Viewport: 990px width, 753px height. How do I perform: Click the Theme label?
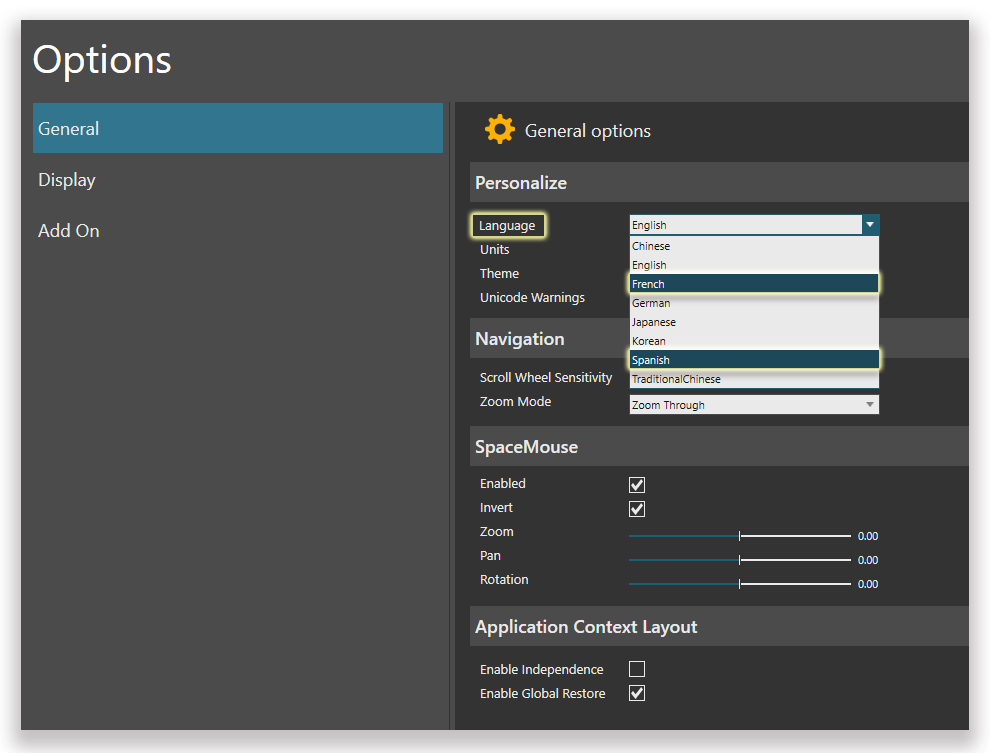[x=499, y=273]
